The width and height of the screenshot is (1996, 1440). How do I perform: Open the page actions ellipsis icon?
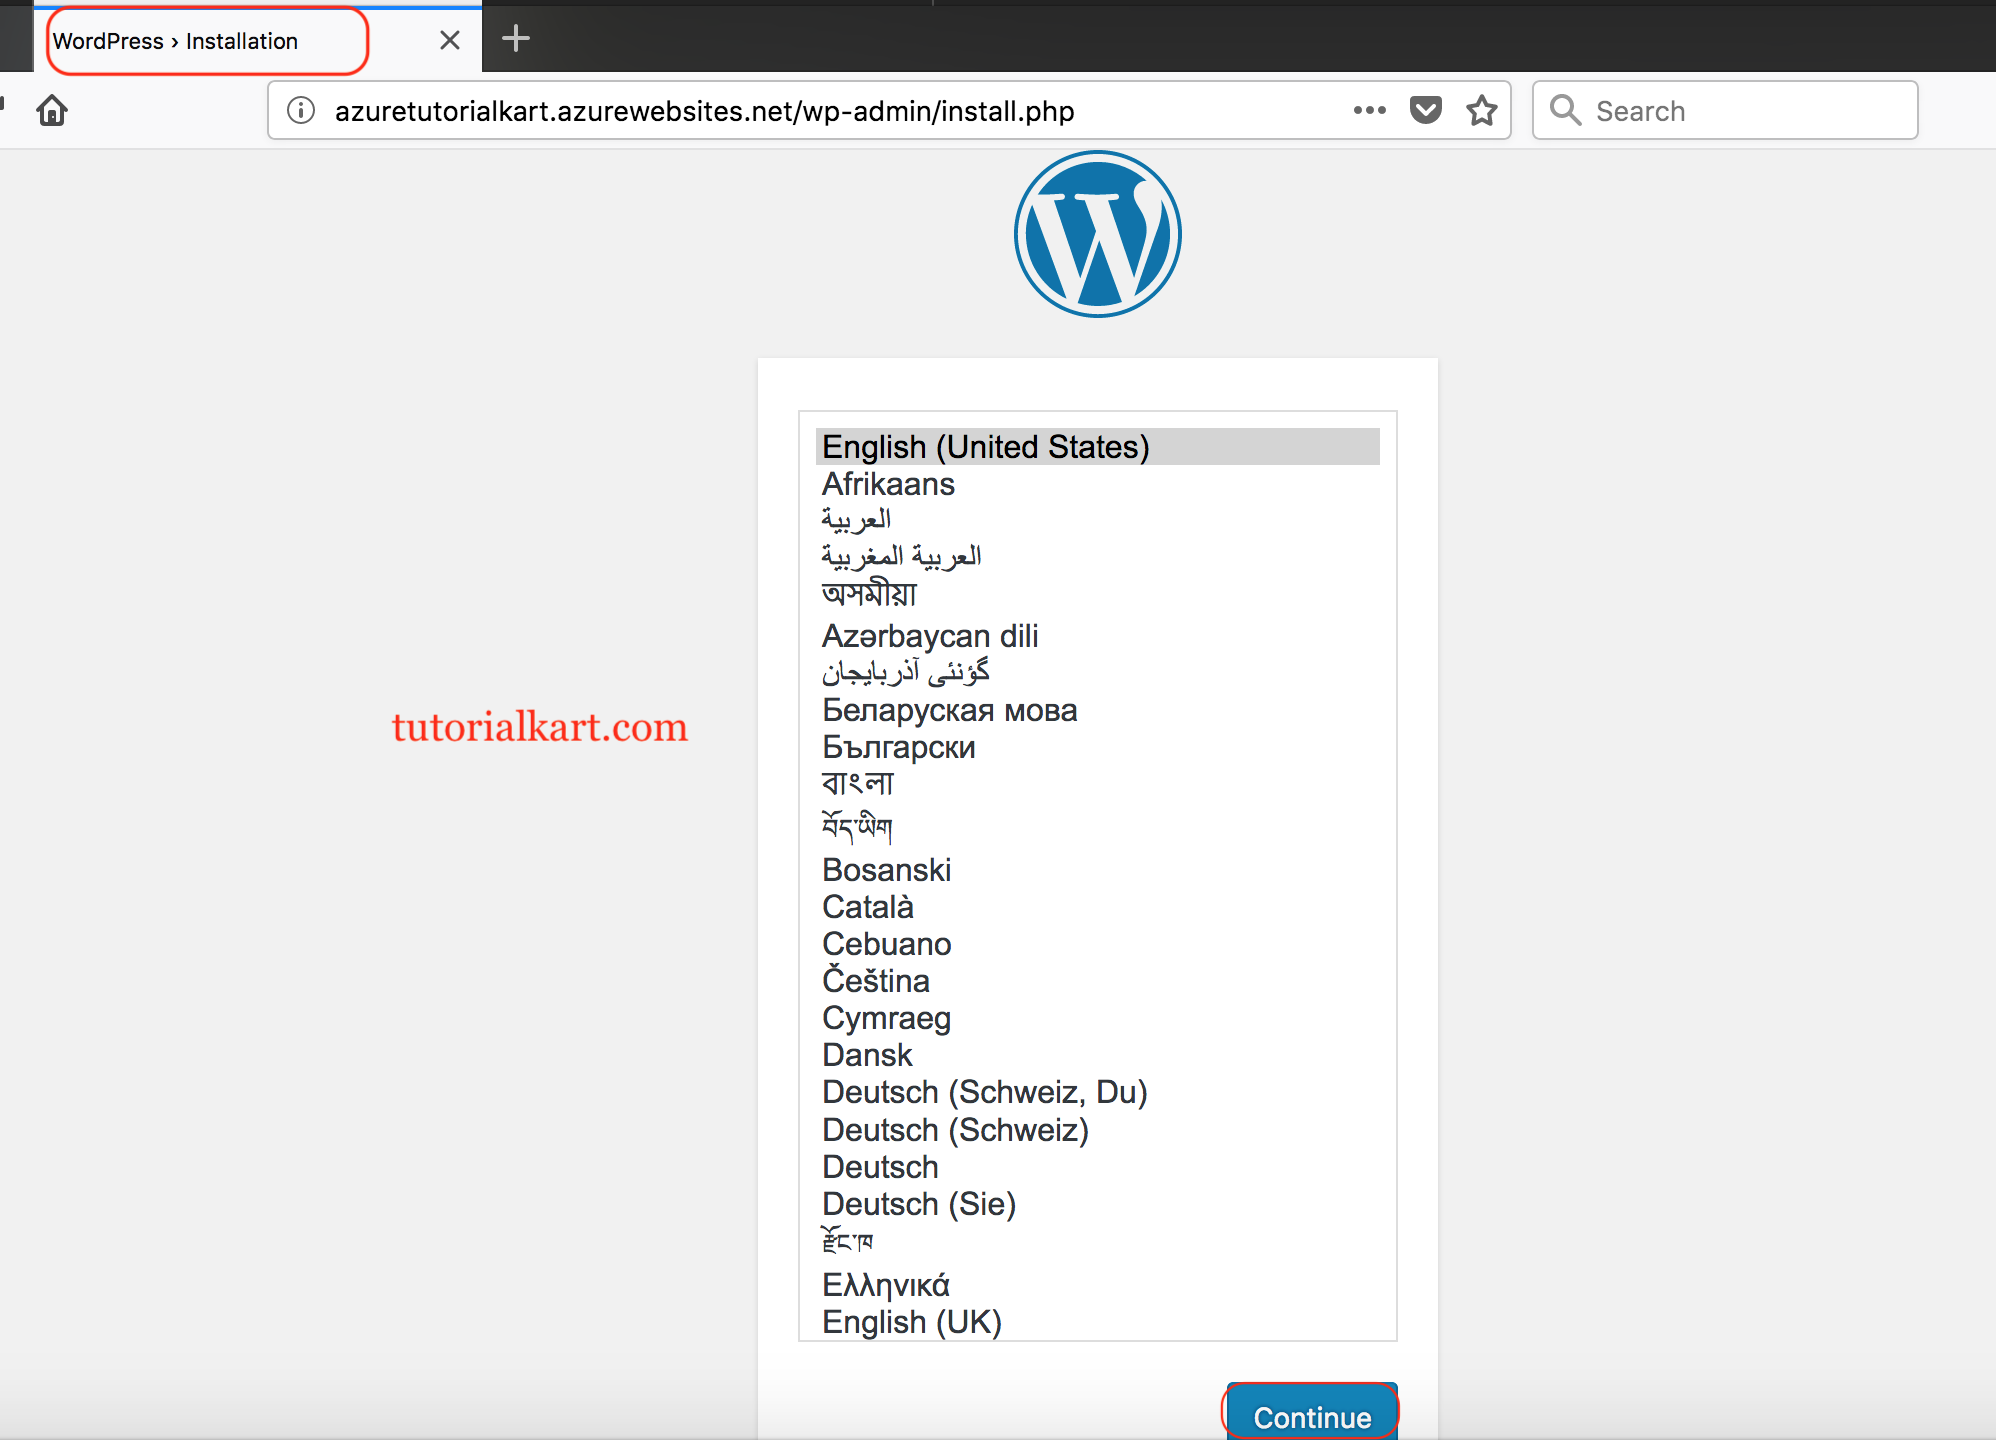(1368, 110)
